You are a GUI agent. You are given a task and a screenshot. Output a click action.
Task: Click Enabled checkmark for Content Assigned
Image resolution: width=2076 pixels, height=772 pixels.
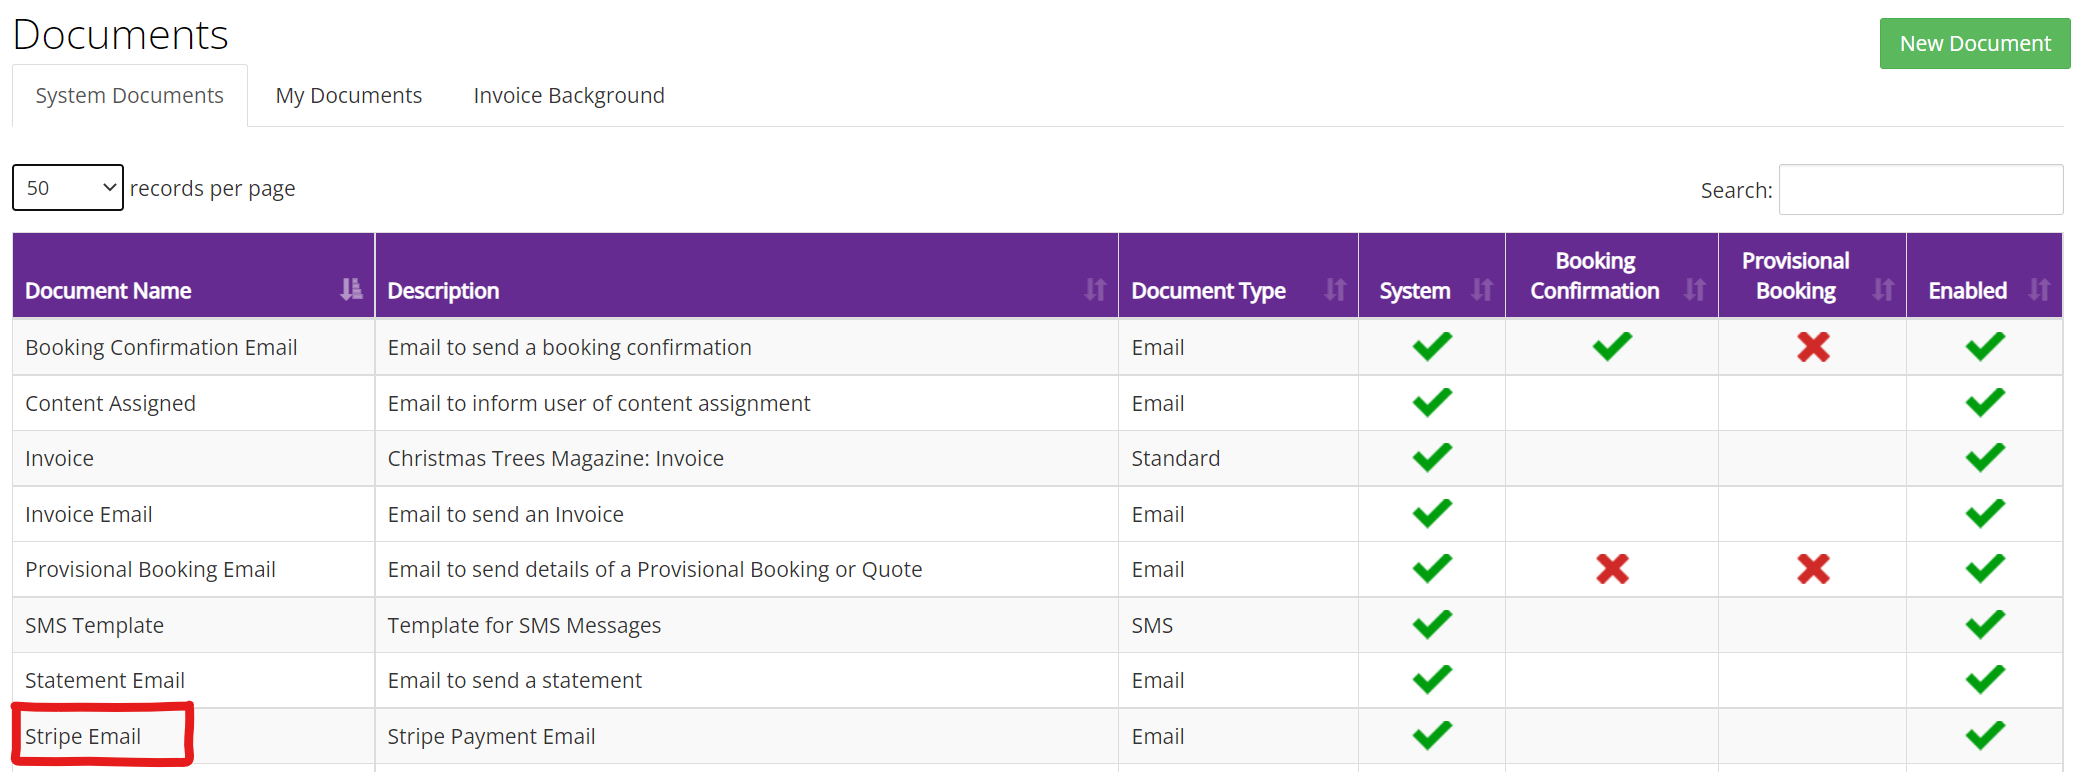tap(1985, 403)
